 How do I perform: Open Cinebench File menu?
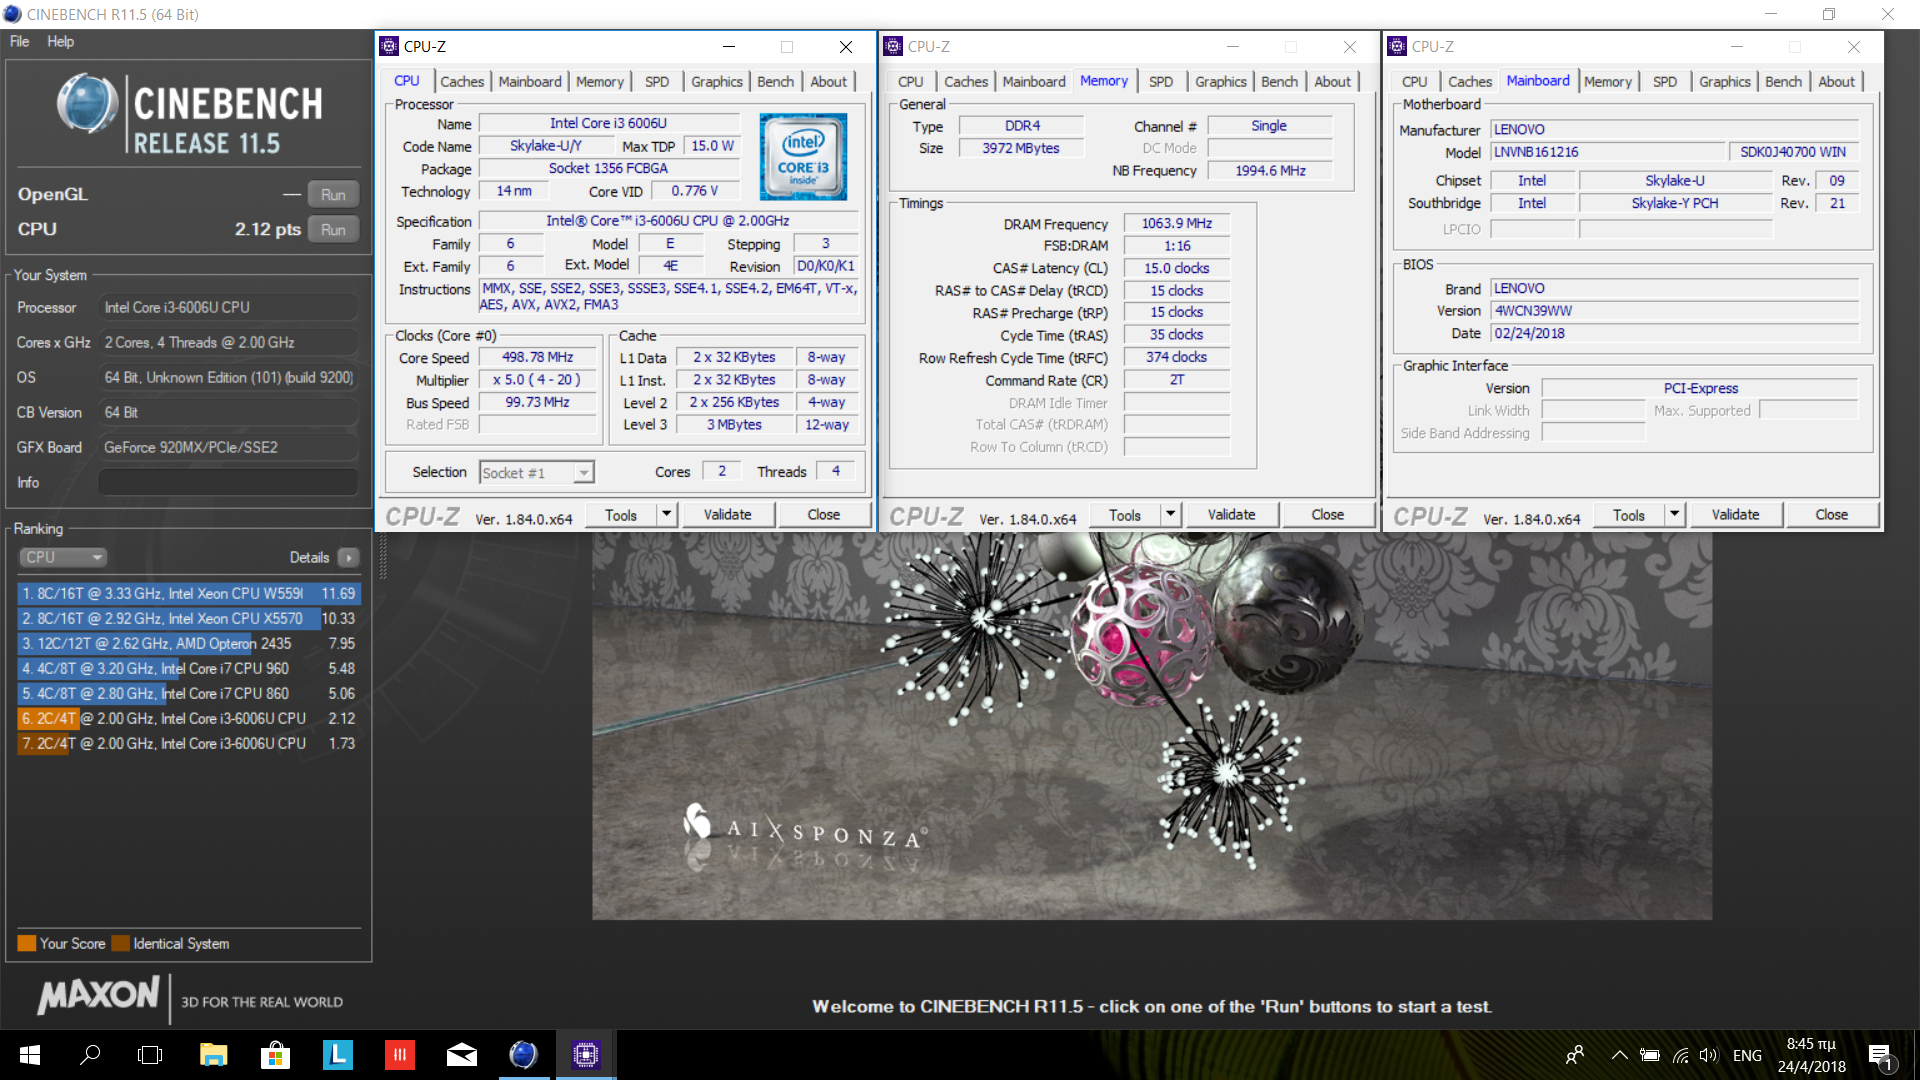(20, 41)
